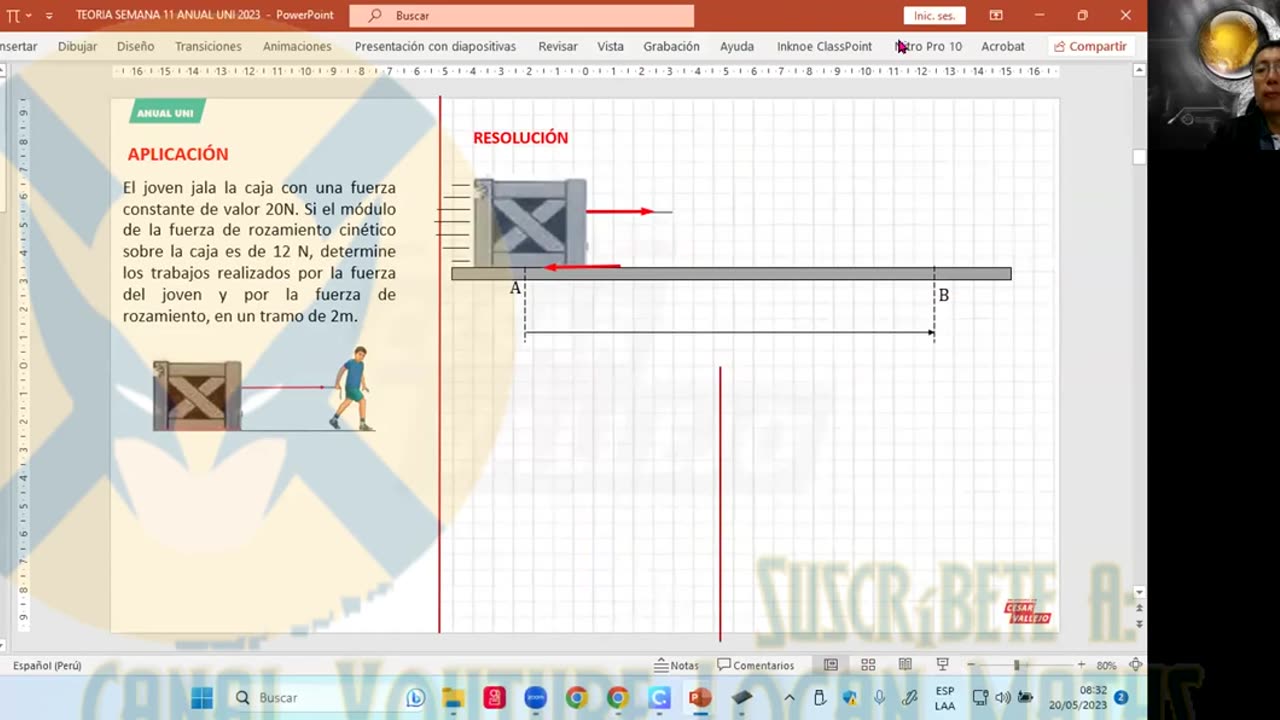This screenshot has width=1280, height=720.
Task: Open the clock showing 08:32
Action: point(1078,698)
